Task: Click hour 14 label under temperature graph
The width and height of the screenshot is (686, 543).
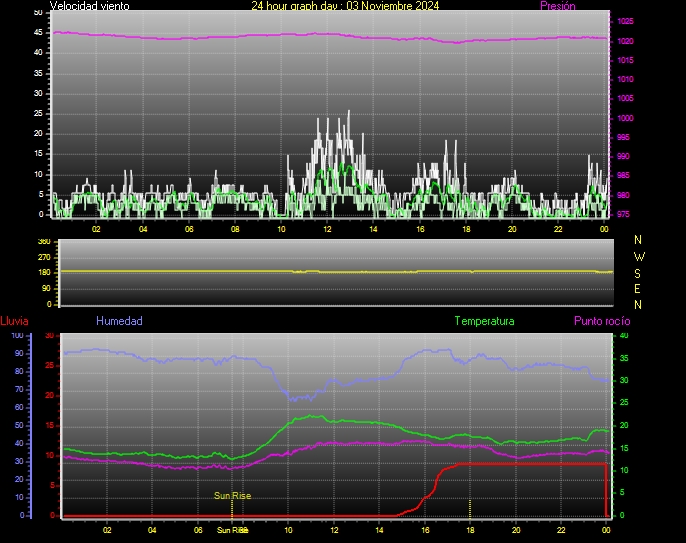Action: [x=379, y=530]
